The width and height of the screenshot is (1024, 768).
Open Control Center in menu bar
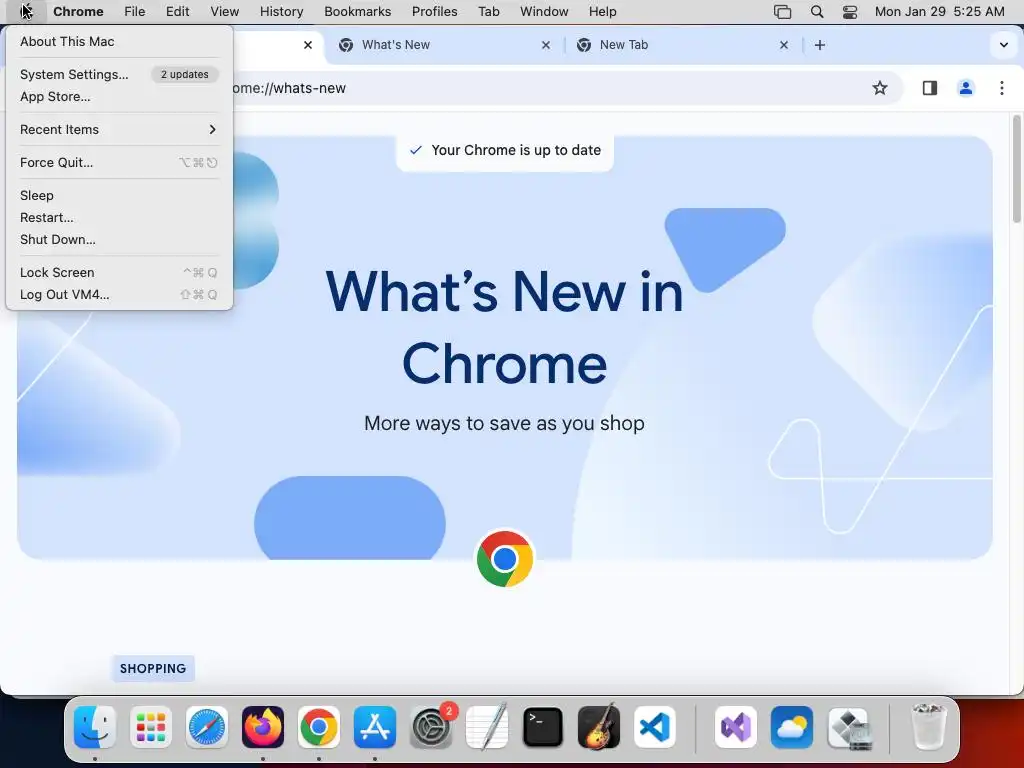pyautogui.click(x=850, y=12)
